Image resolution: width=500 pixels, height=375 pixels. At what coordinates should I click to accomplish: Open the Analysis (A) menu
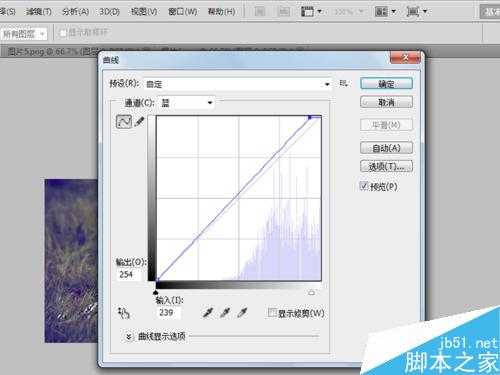pyautogui.click(x=76, y=12)
